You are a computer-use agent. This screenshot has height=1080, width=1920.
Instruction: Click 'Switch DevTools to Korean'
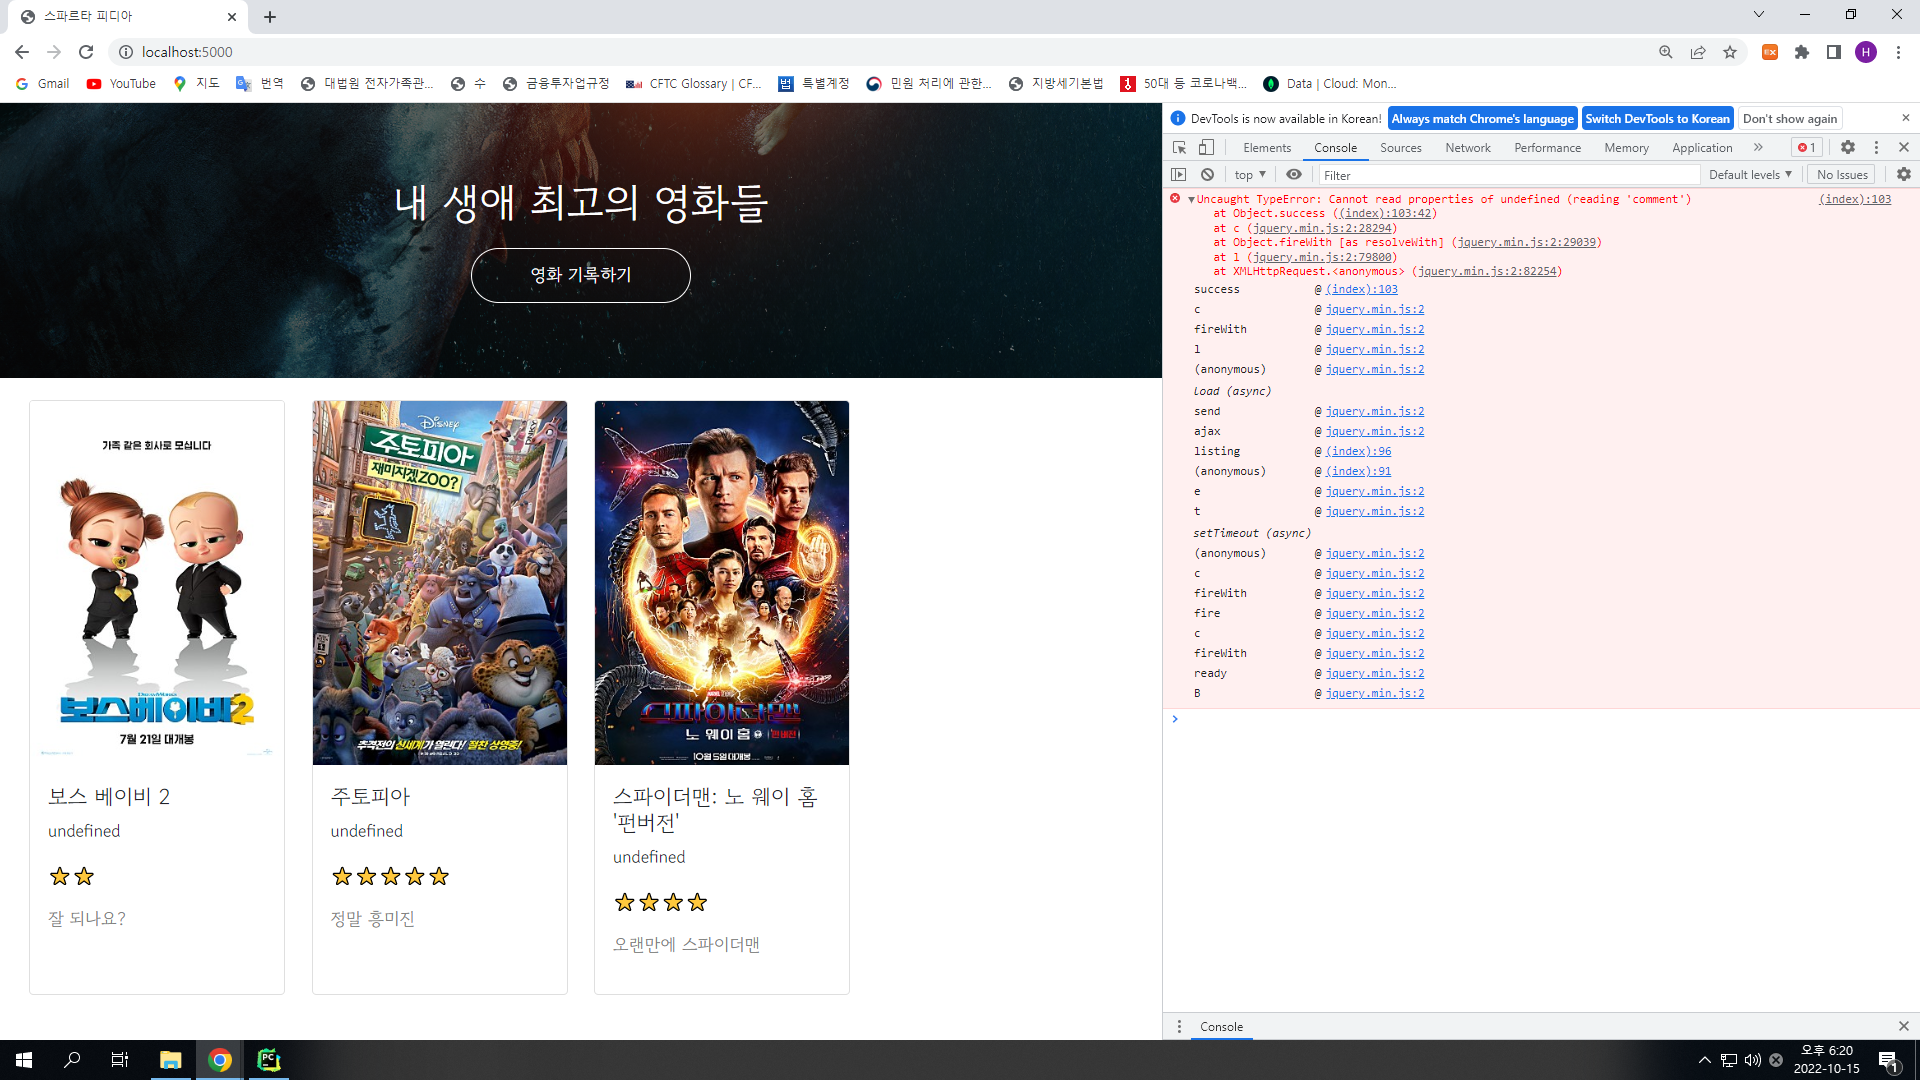[1657, 118]
